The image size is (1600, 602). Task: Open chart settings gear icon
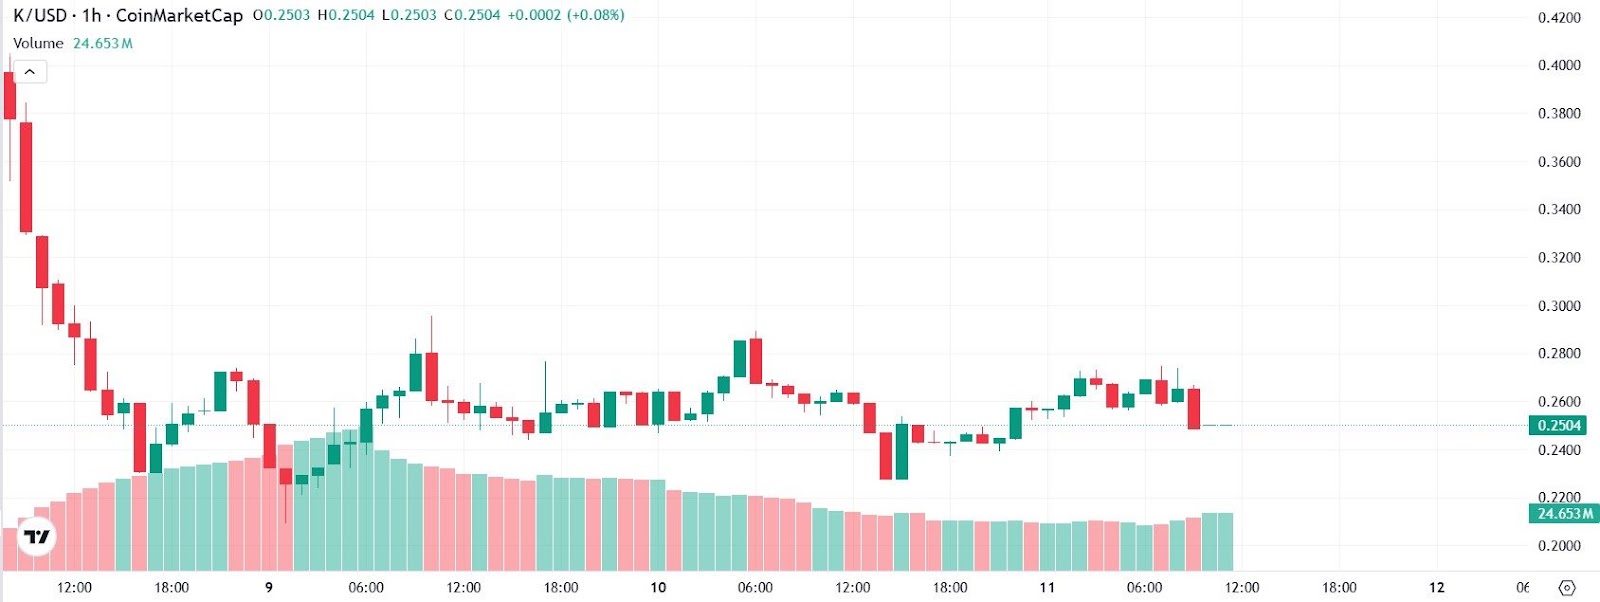coord(1567,588)
